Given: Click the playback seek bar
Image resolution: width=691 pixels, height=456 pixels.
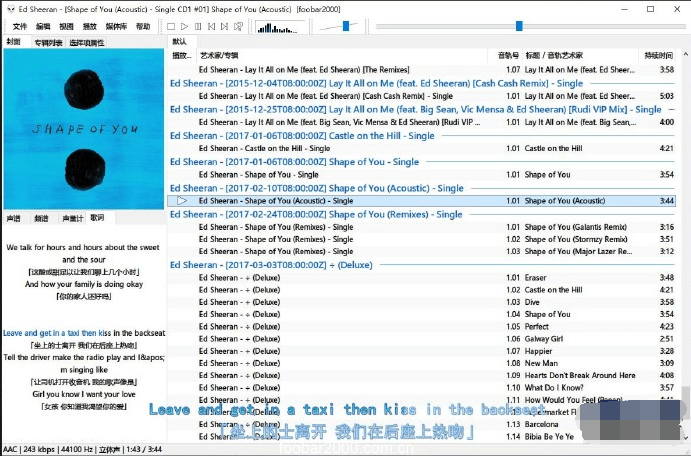Looking at the screenshot, I should point(531,26).
